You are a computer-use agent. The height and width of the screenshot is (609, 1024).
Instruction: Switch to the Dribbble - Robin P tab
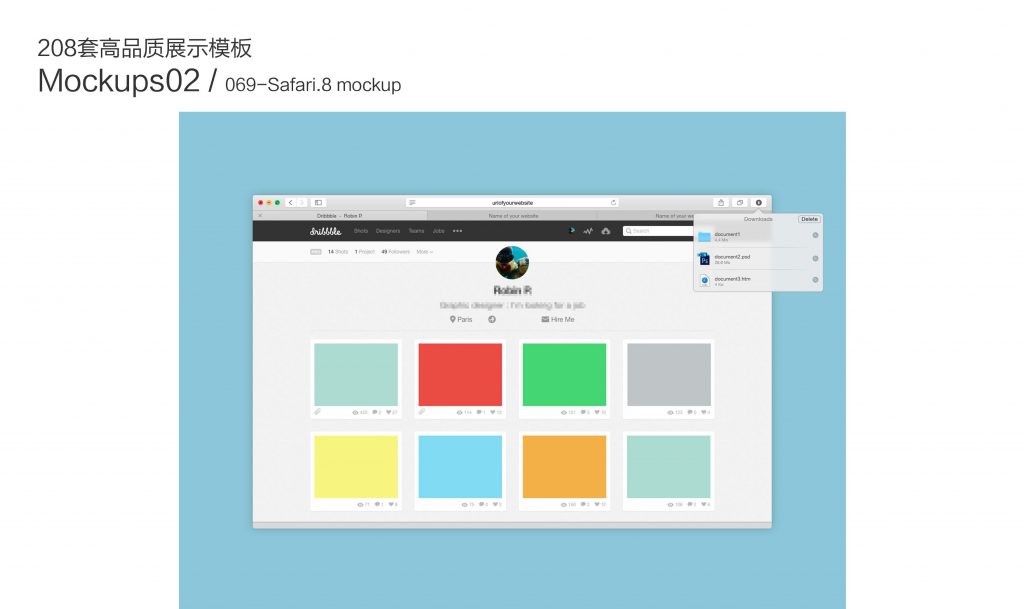(x=340, y=215)
